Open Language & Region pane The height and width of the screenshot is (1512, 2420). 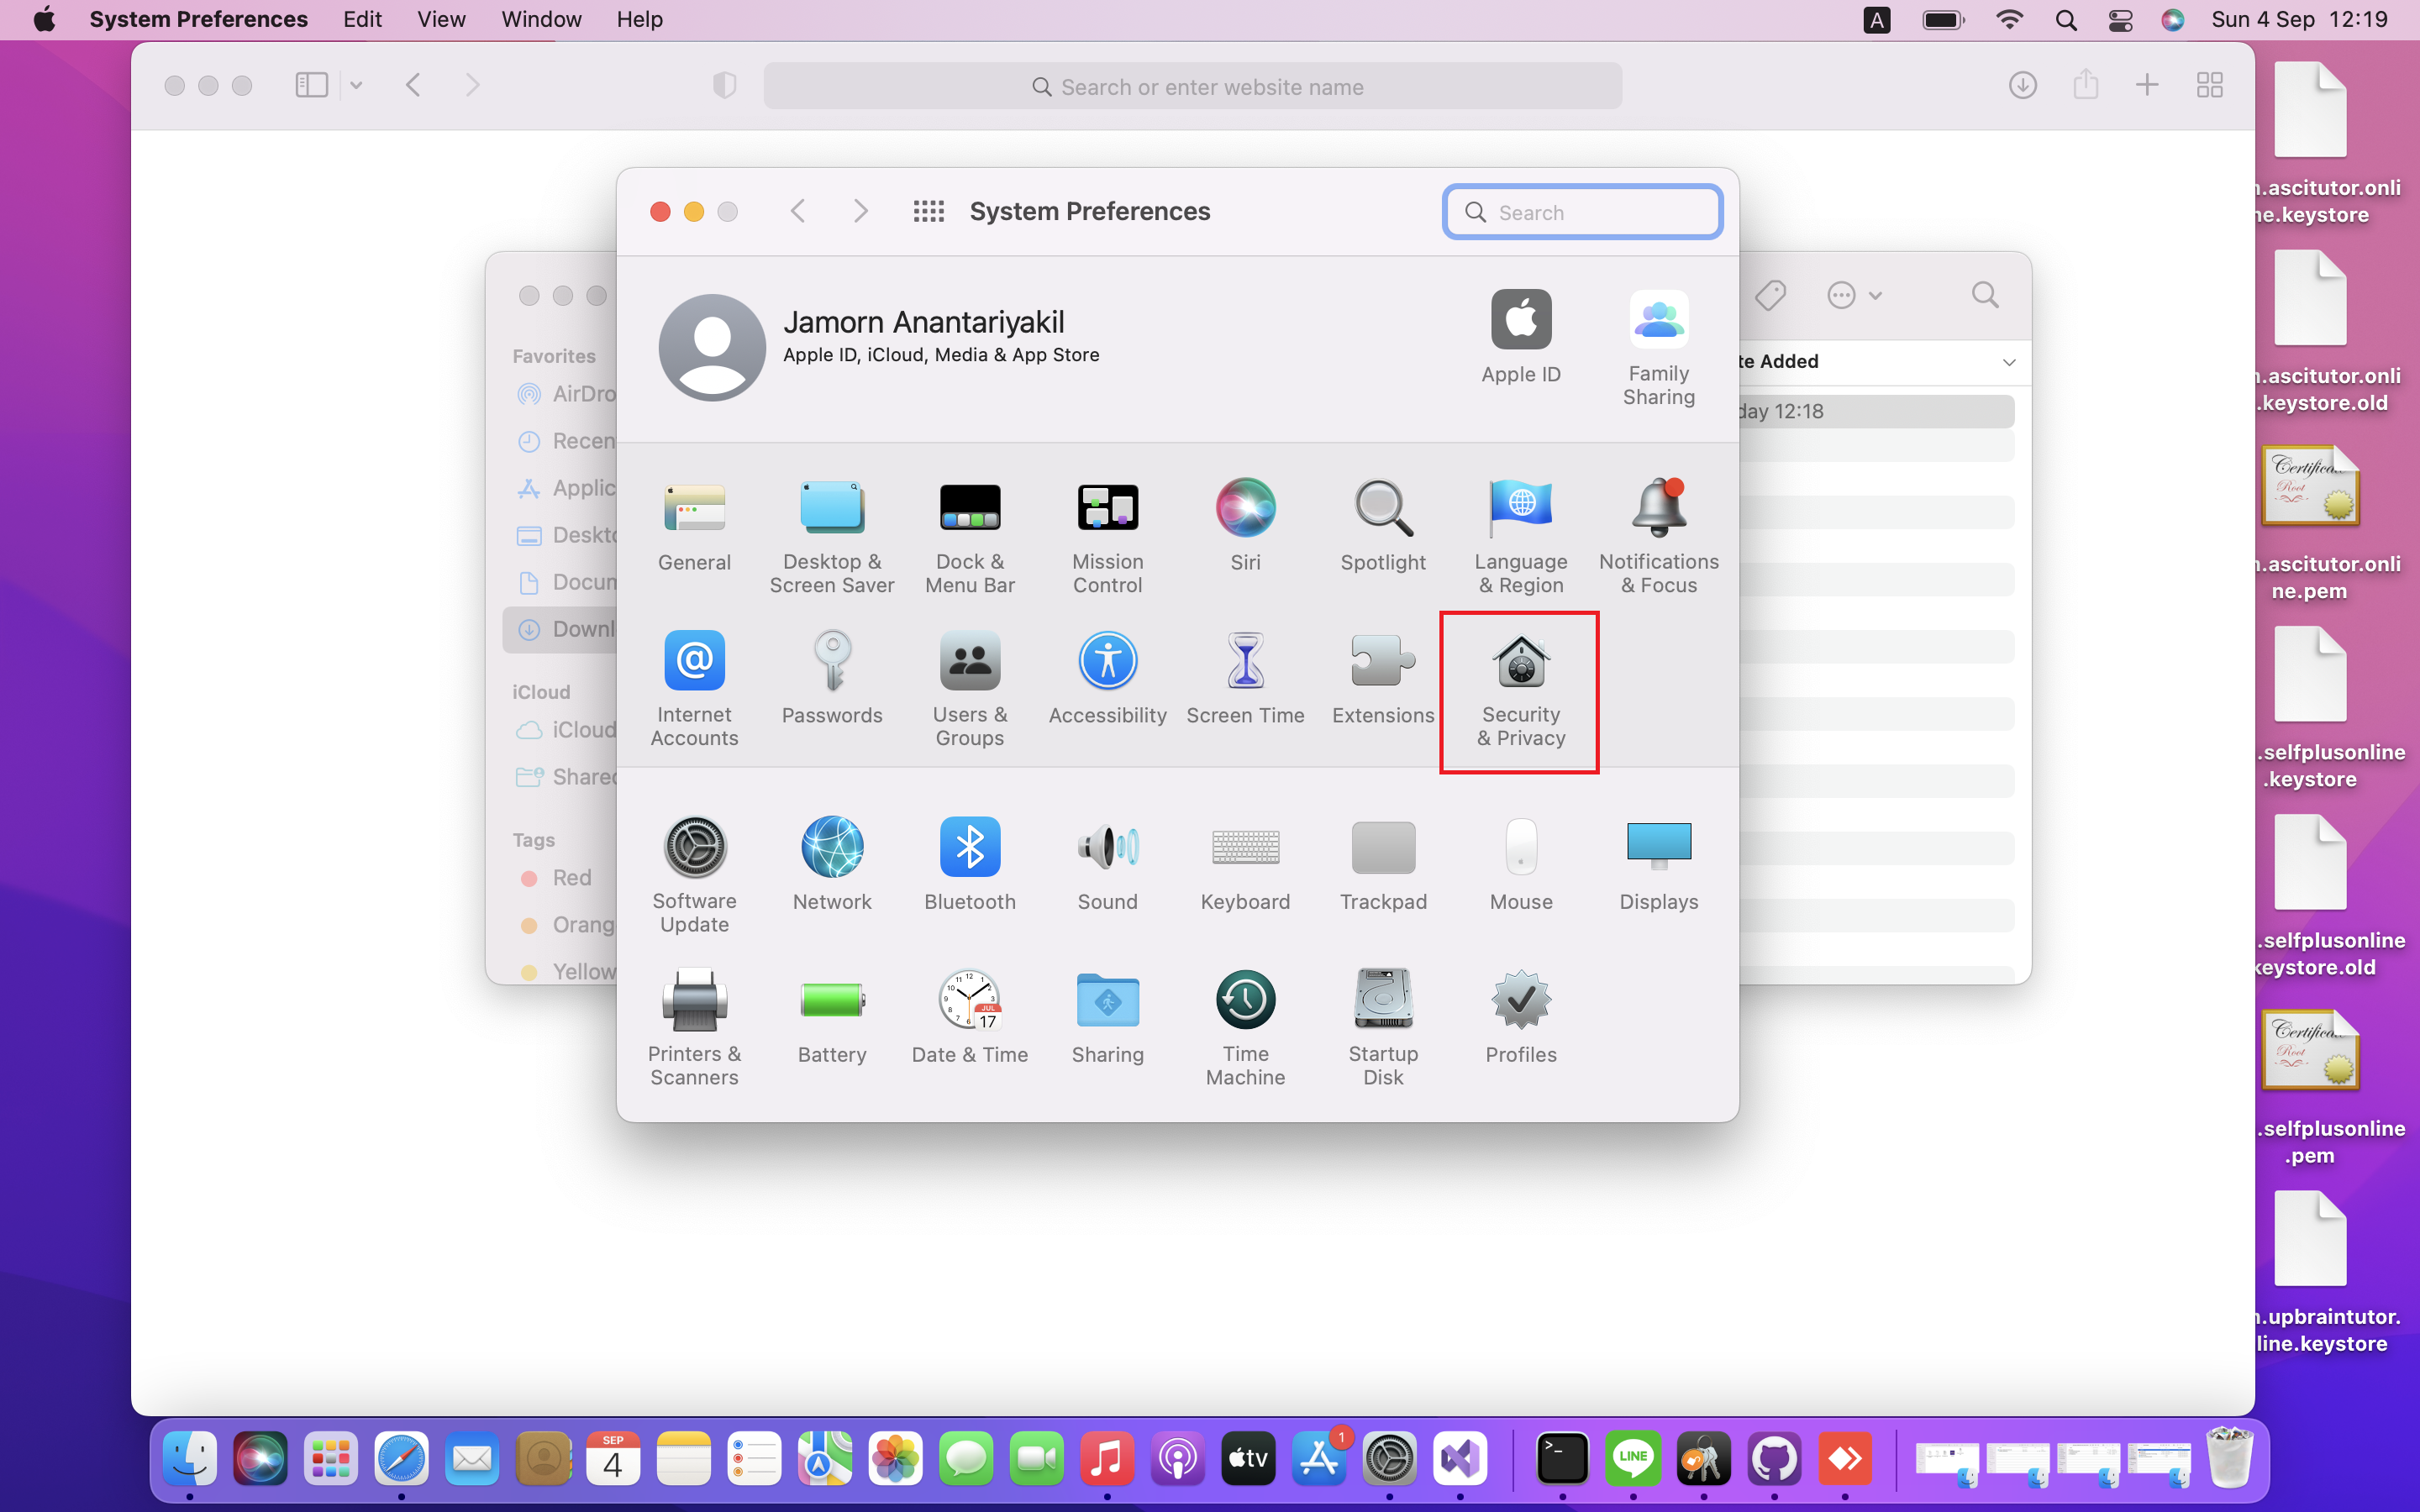click(x=1521, y=538)
